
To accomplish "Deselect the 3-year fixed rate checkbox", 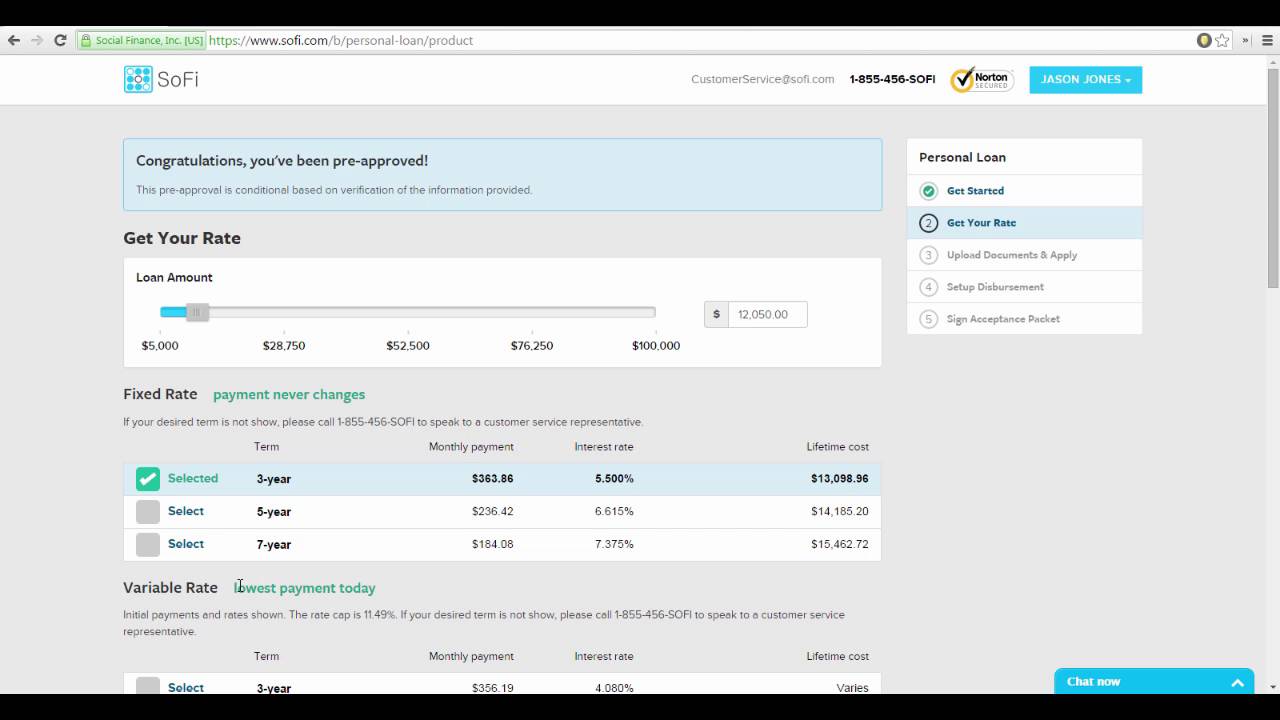I will coord(148,479).
